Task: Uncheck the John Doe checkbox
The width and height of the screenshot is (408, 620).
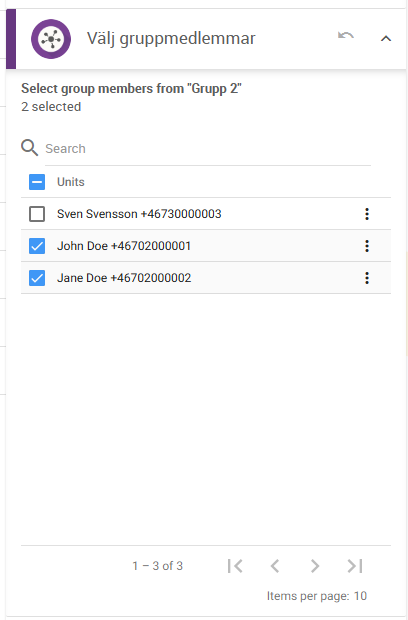Action: click(37, 246)
